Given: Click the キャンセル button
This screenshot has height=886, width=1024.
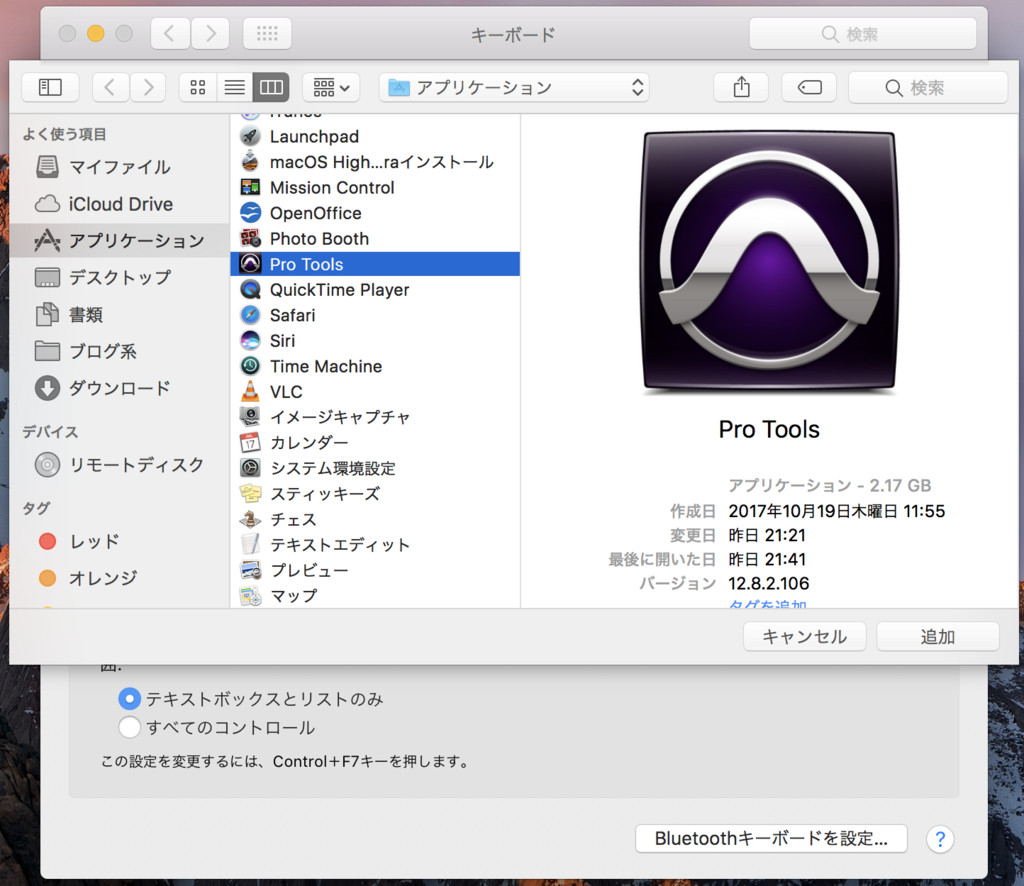Looking at the screenshot, I should click(x=805, y=637).
